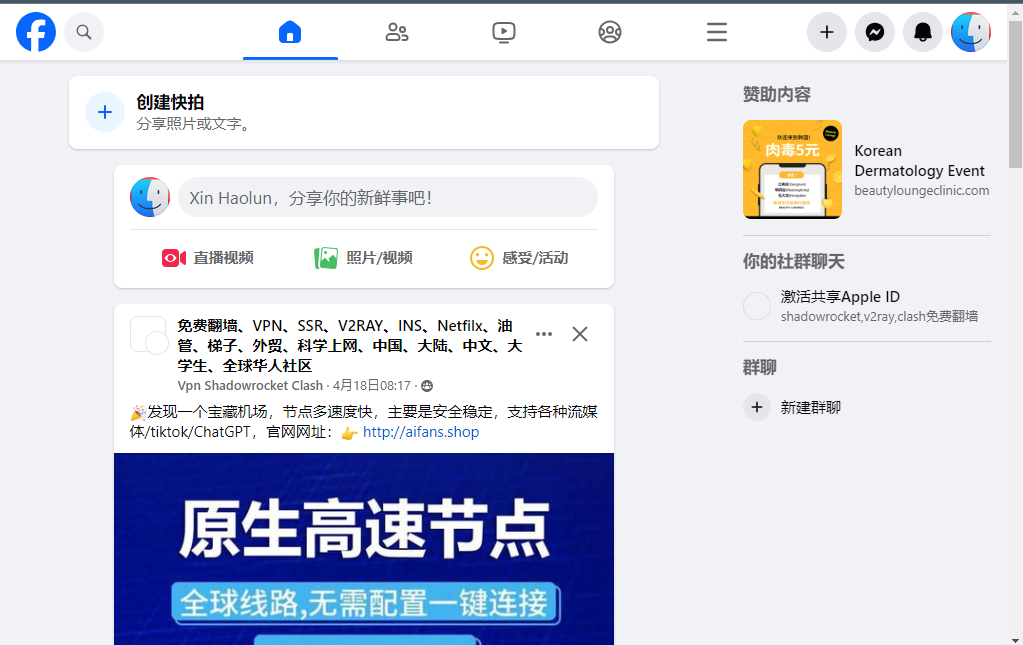Open the account profile avatar in header
The height and width of the screenshot is (645, 1023).
(971, 32)
